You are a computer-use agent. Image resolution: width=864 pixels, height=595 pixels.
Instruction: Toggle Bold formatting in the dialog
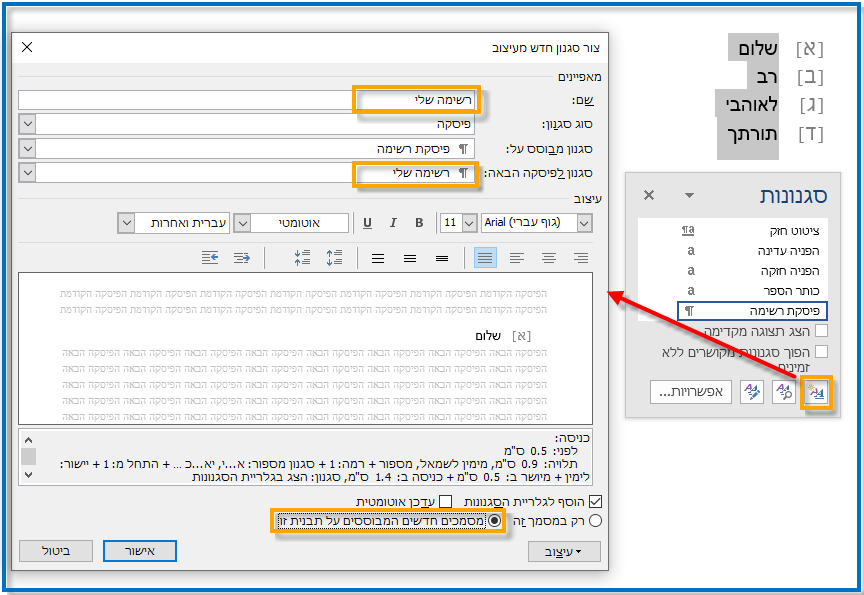pos(419,223)
